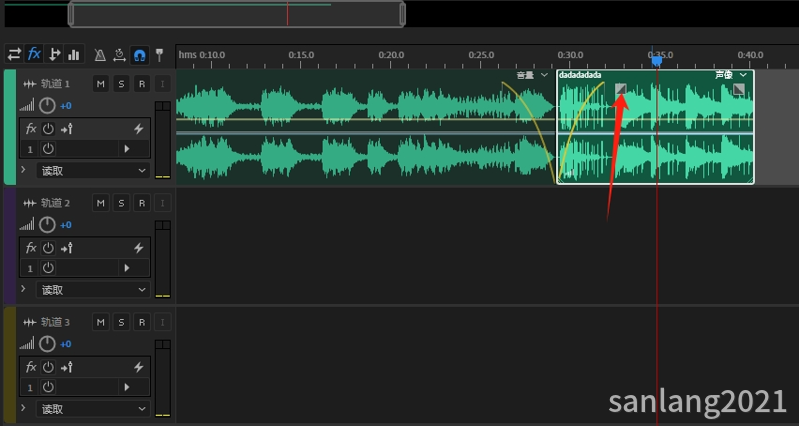Pre-render 轨道 2 with lightning icon
Screen dimensions: 799x426
pos(139,248)
